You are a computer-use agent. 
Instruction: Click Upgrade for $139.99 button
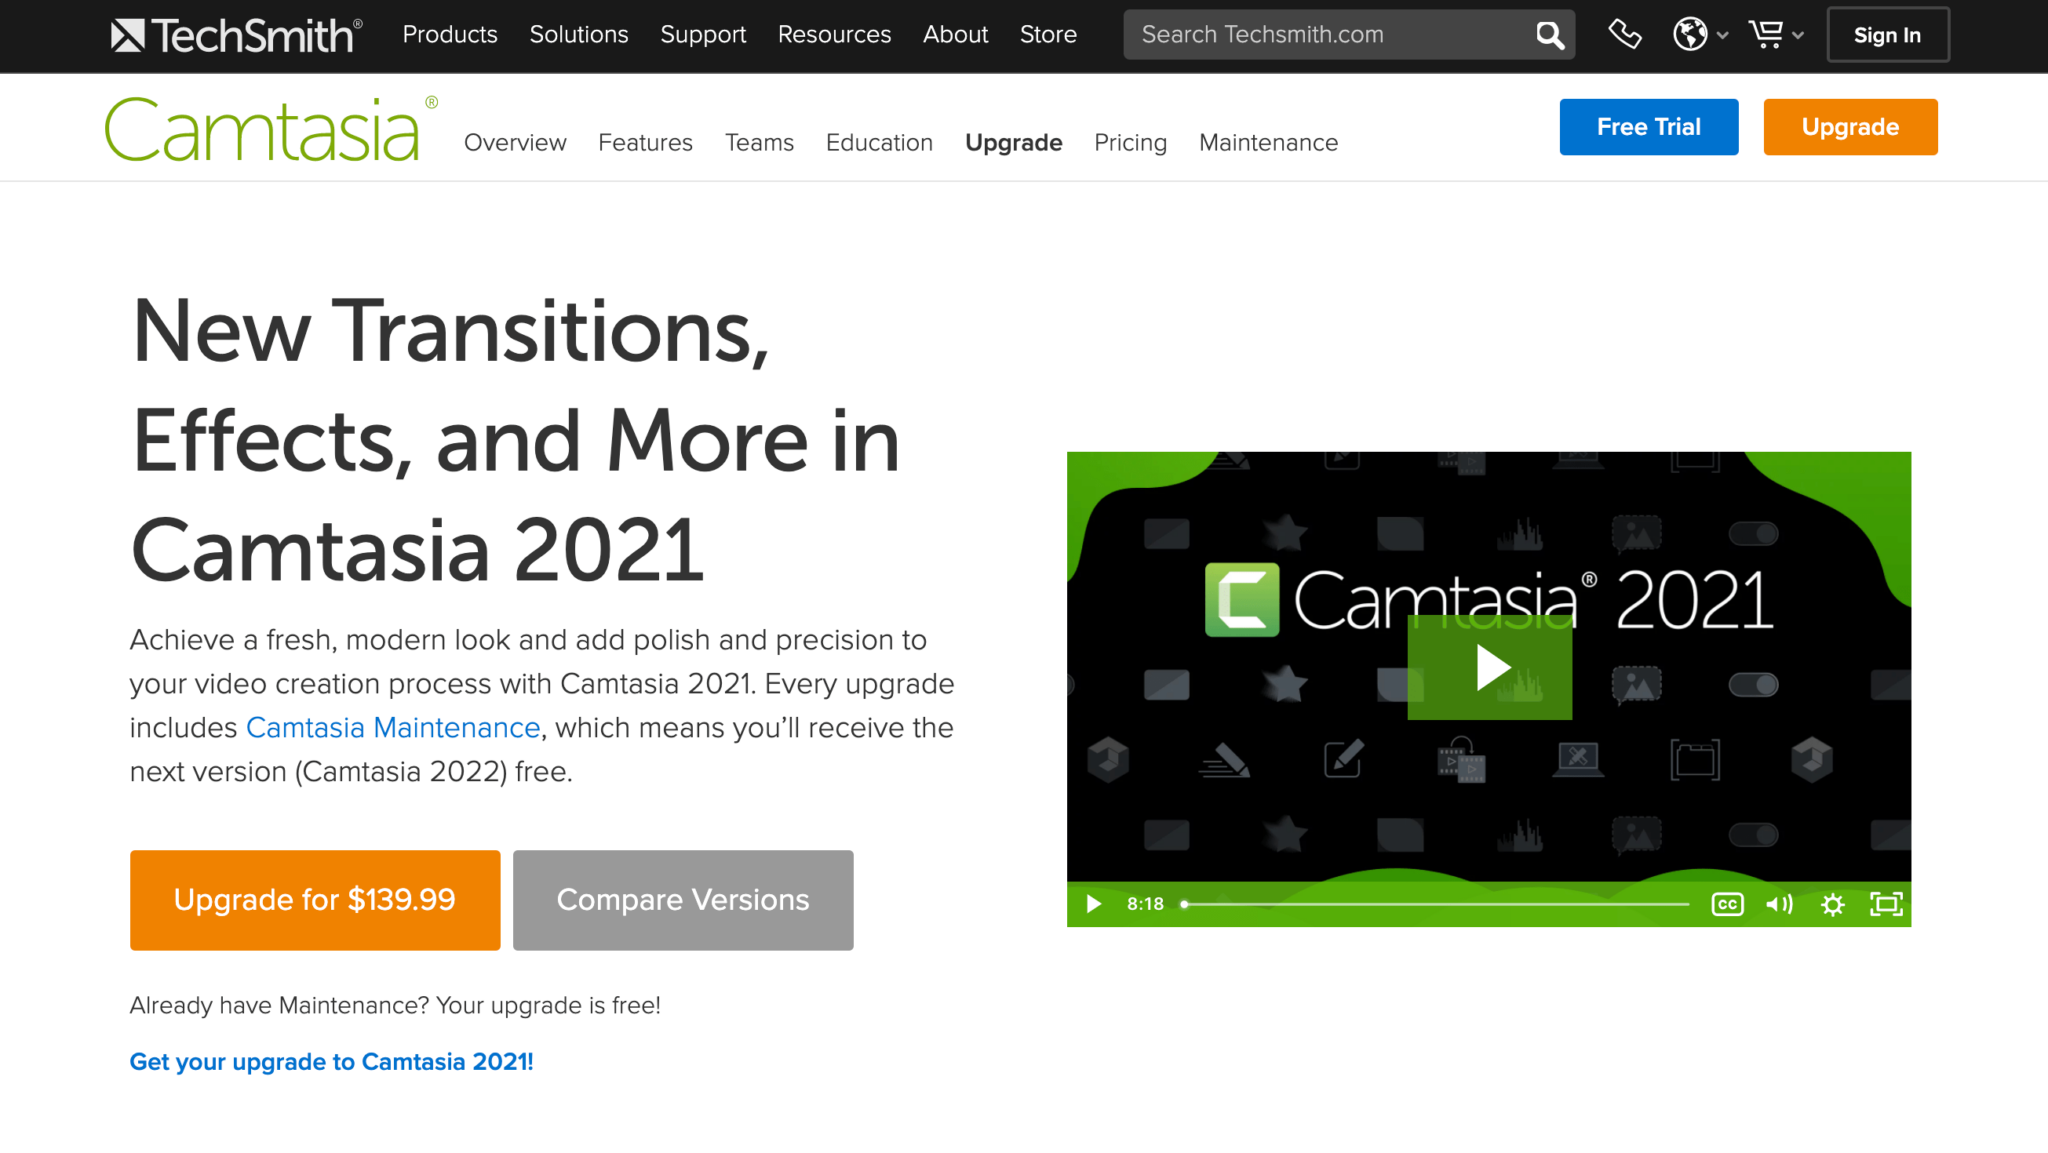[314, 900]
